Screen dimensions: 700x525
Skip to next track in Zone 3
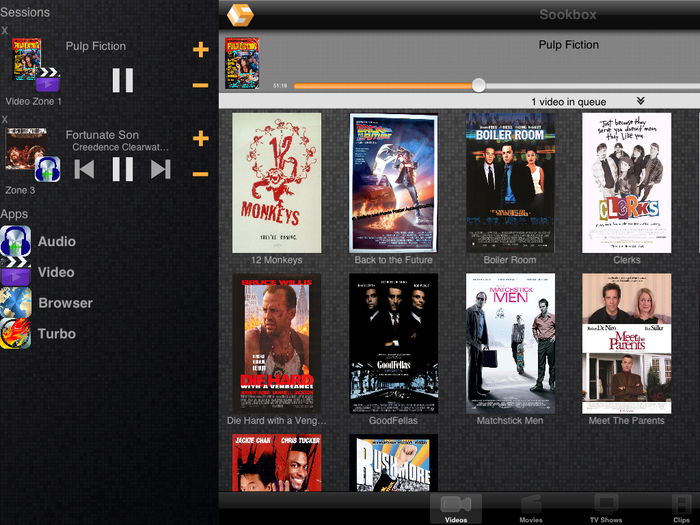click(x=161, y=169)
